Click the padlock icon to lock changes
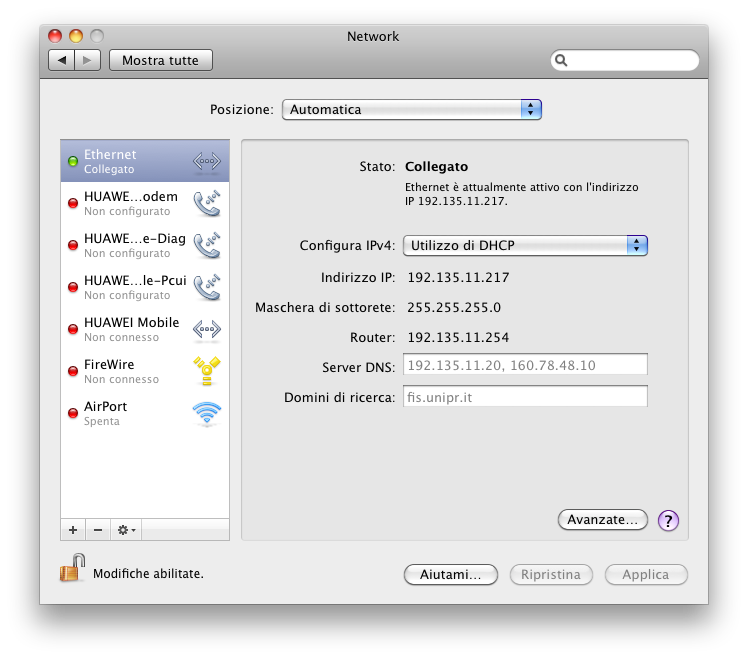 click(73, 568)
